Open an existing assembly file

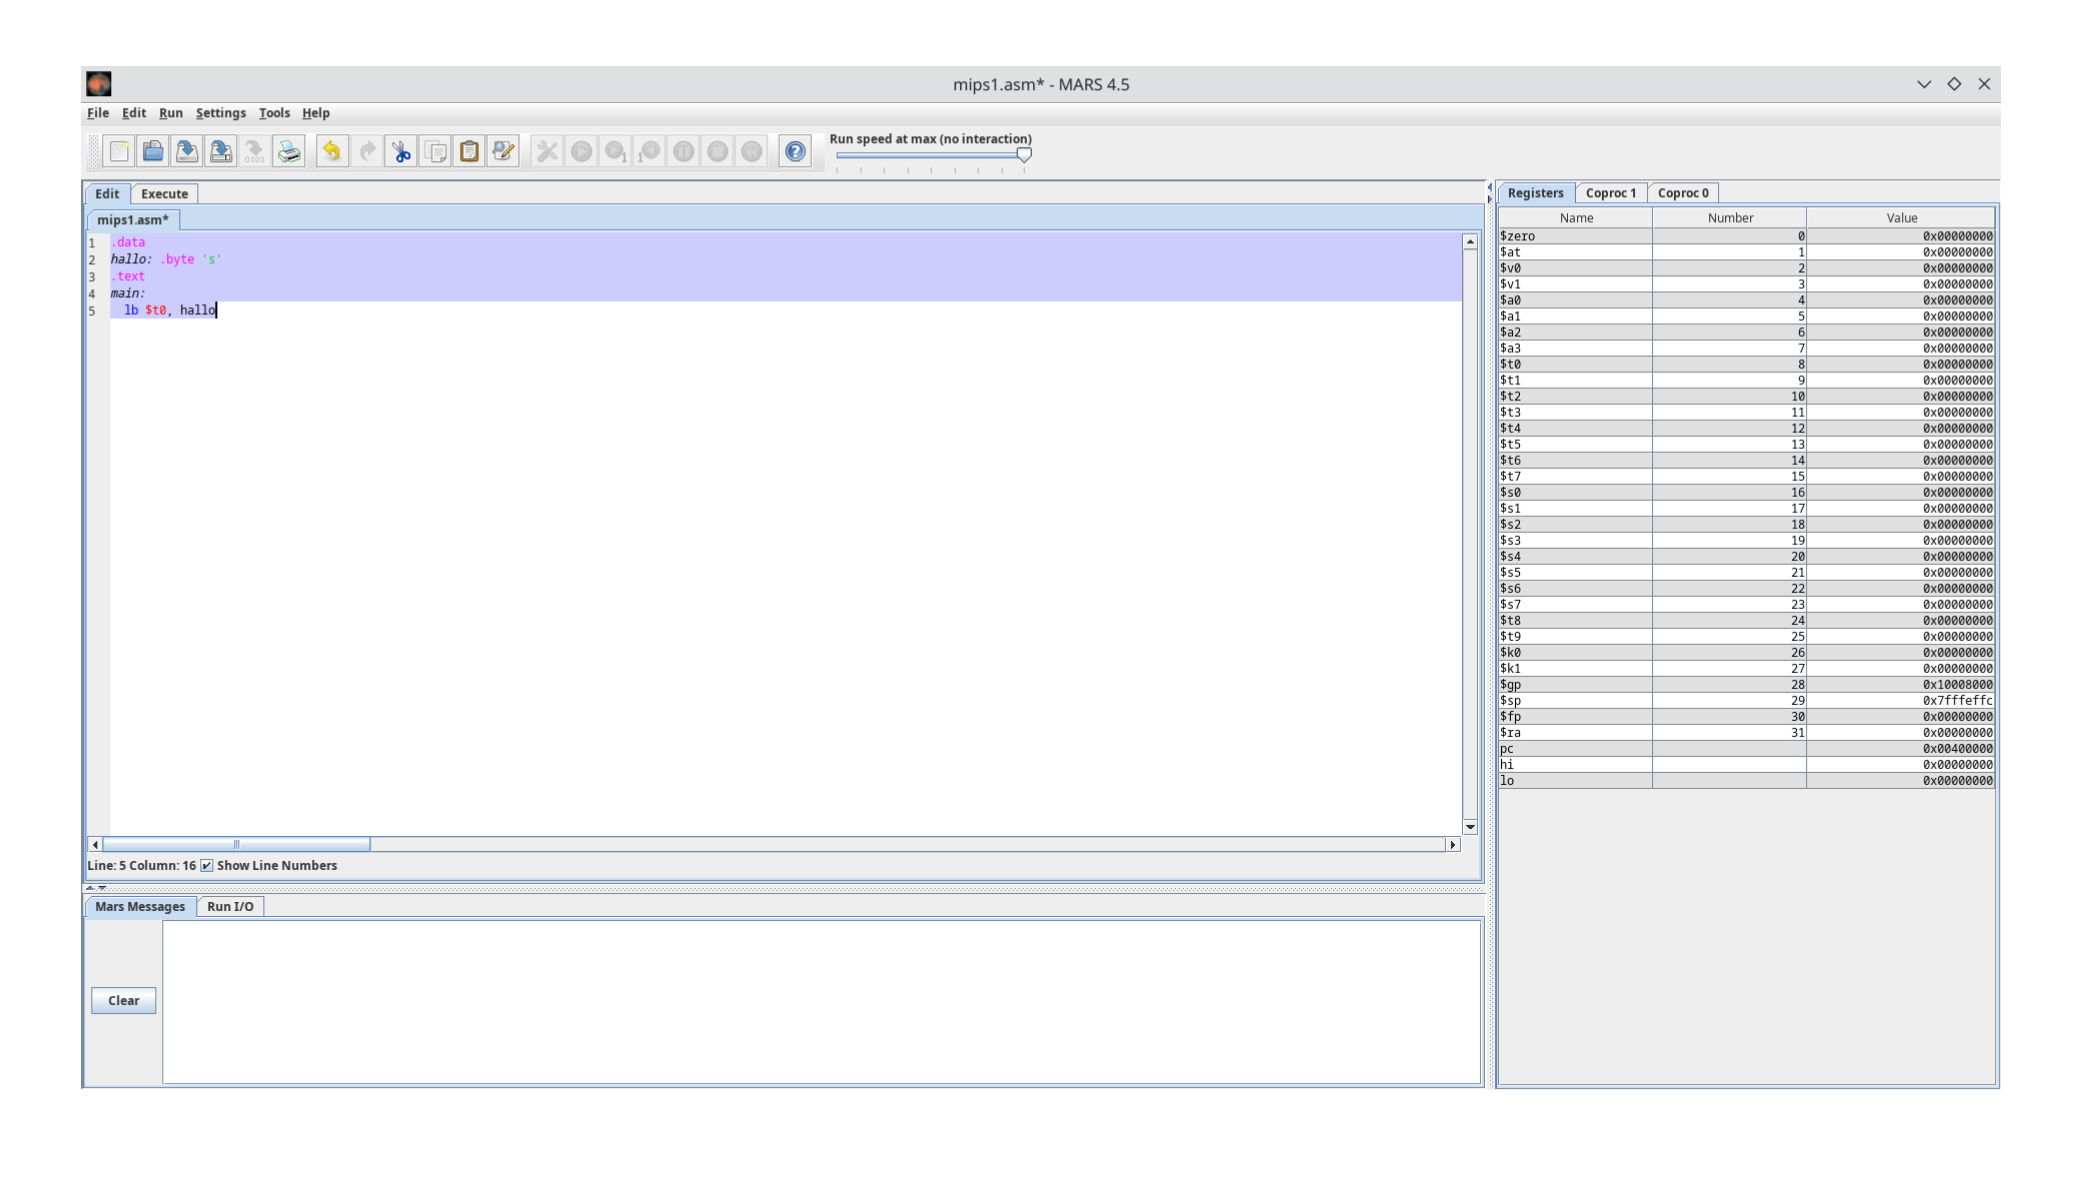(x=152, y=151)
